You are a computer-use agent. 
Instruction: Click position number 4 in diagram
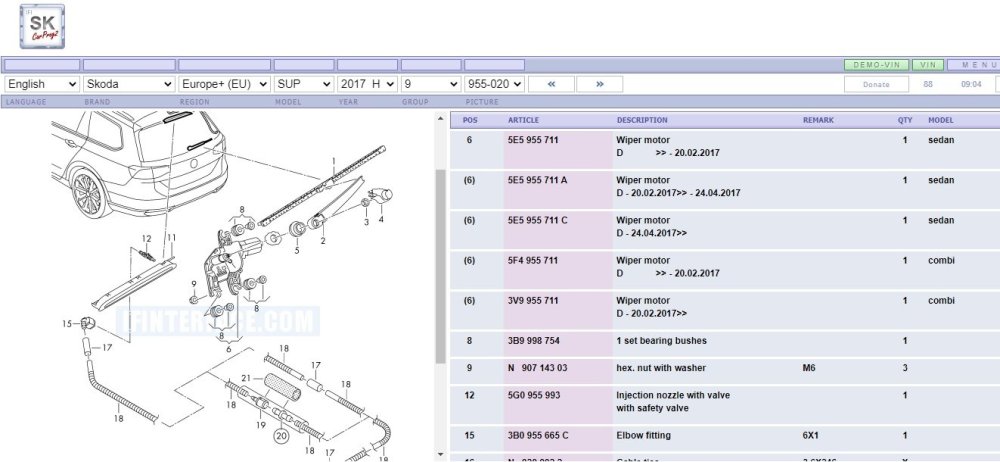click(x=381, y=220)
